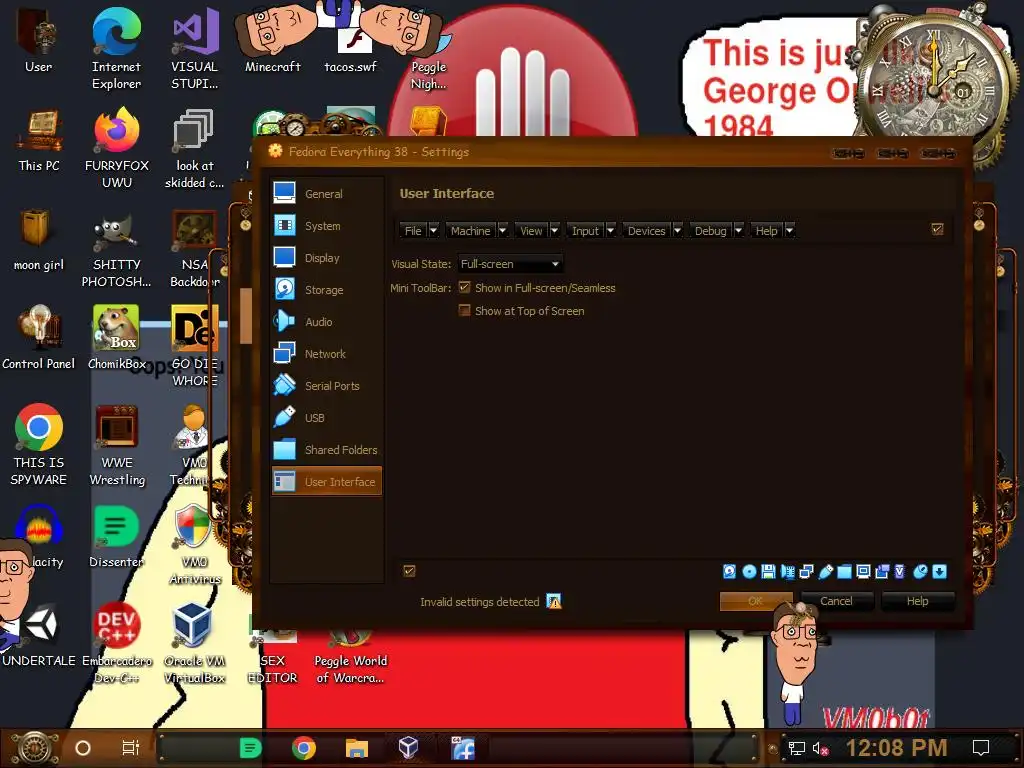Image resolution: width=1024 pixels, height=768 pixels.
Task: Open the Serial Ports settings category
Action: click(327, 386)
